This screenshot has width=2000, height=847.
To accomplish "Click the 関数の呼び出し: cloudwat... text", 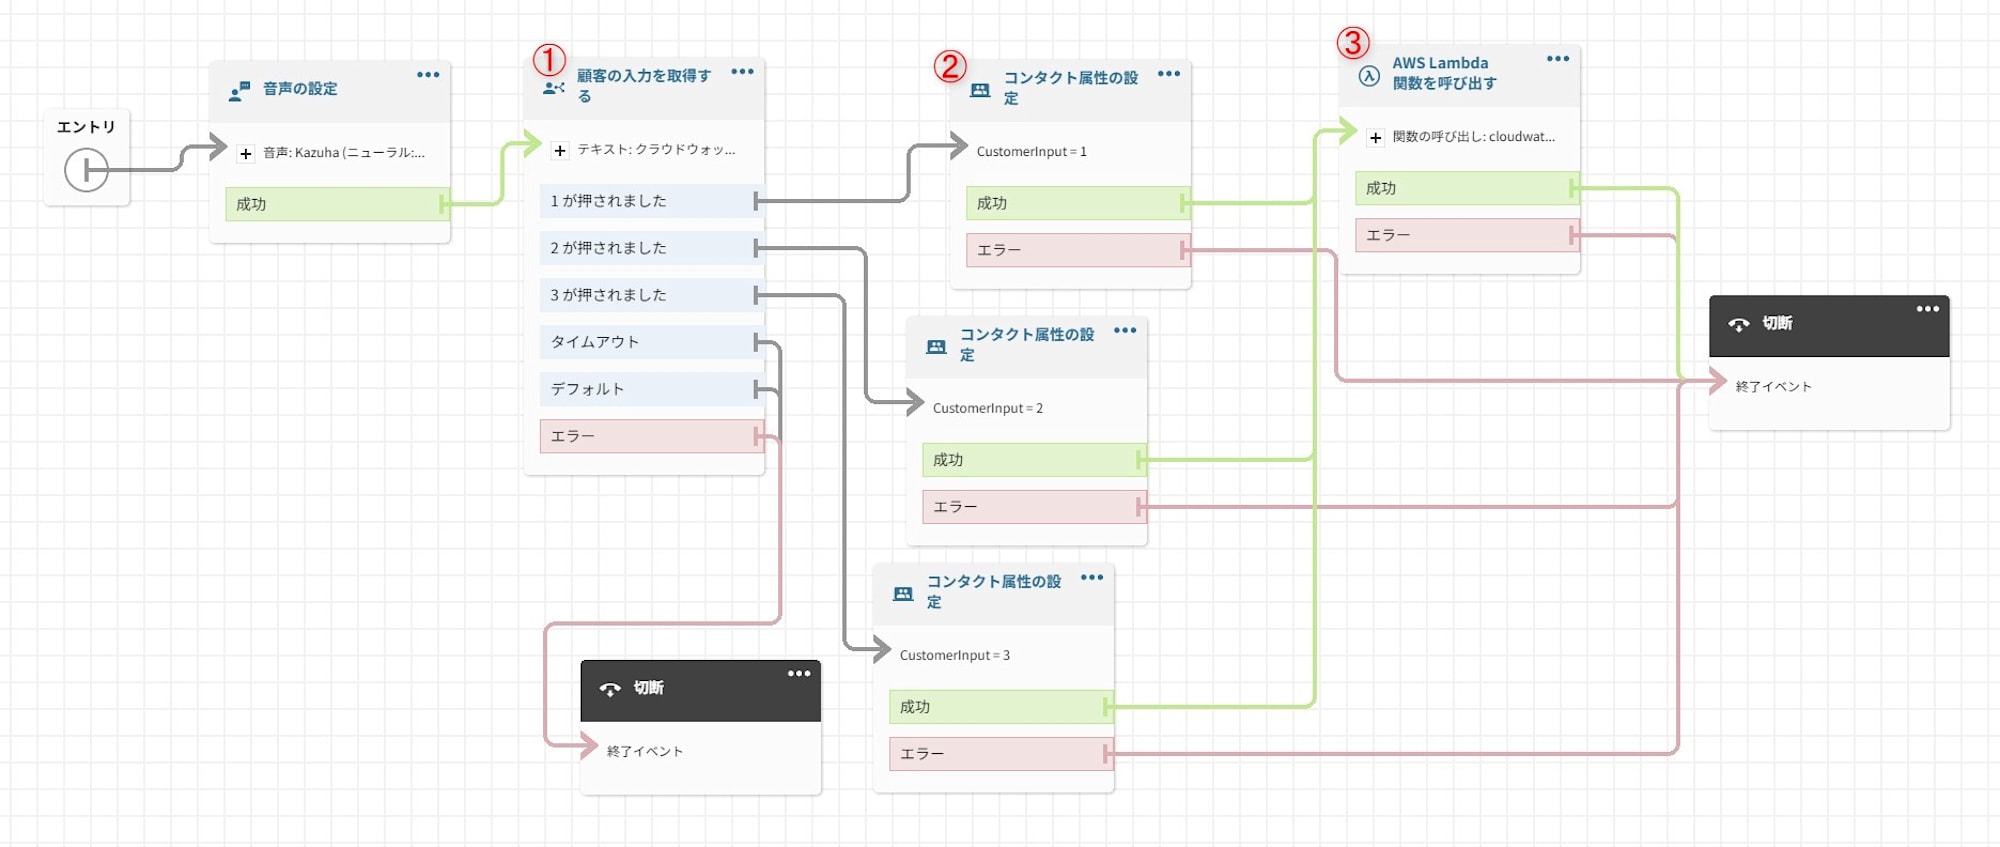I will pyautogui.click(x=1474, y=137).
